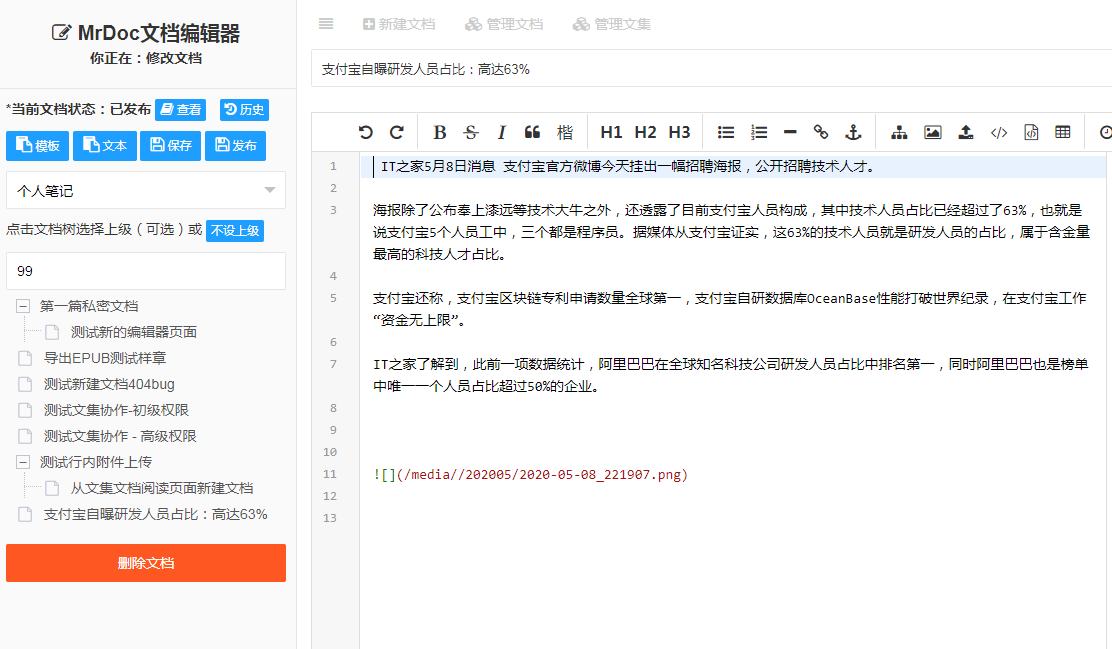Click the image markdown line in editor

coord(530,475)
